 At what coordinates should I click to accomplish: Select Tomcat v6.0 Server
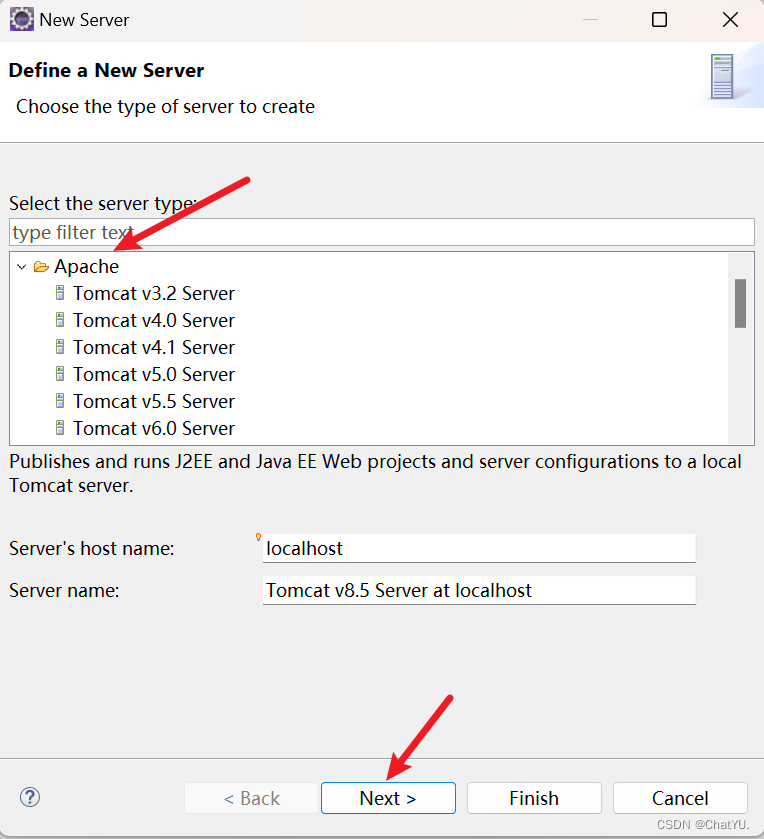tap(154, 428)
